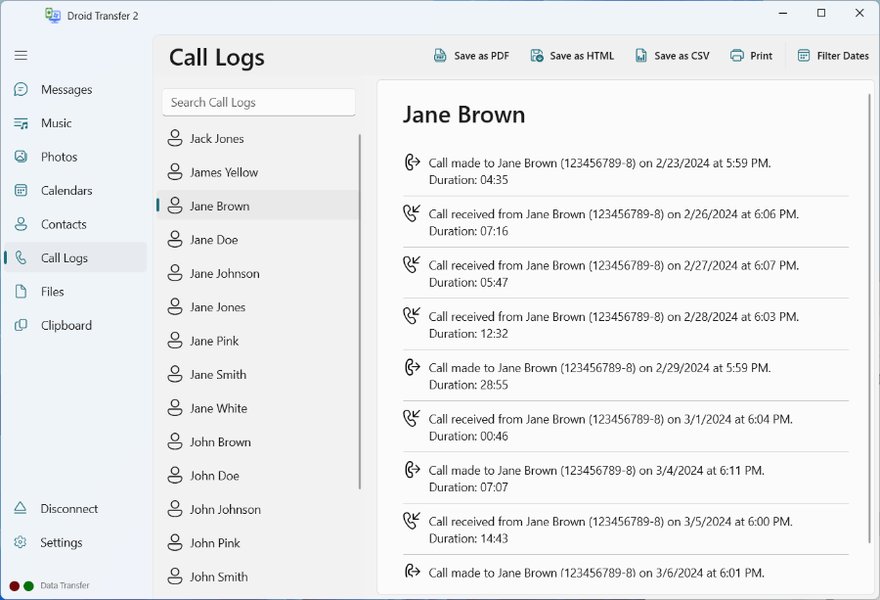Click the Disconnect eject icon
The image size is (880, 600).
pyautogui.click(x=20, y=508)
